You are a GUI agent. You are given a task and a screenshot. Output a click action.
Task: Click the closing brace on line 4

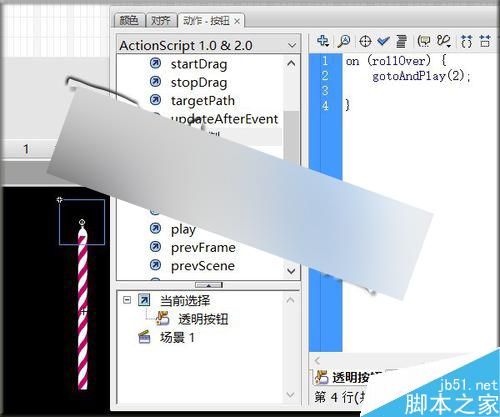348,105
